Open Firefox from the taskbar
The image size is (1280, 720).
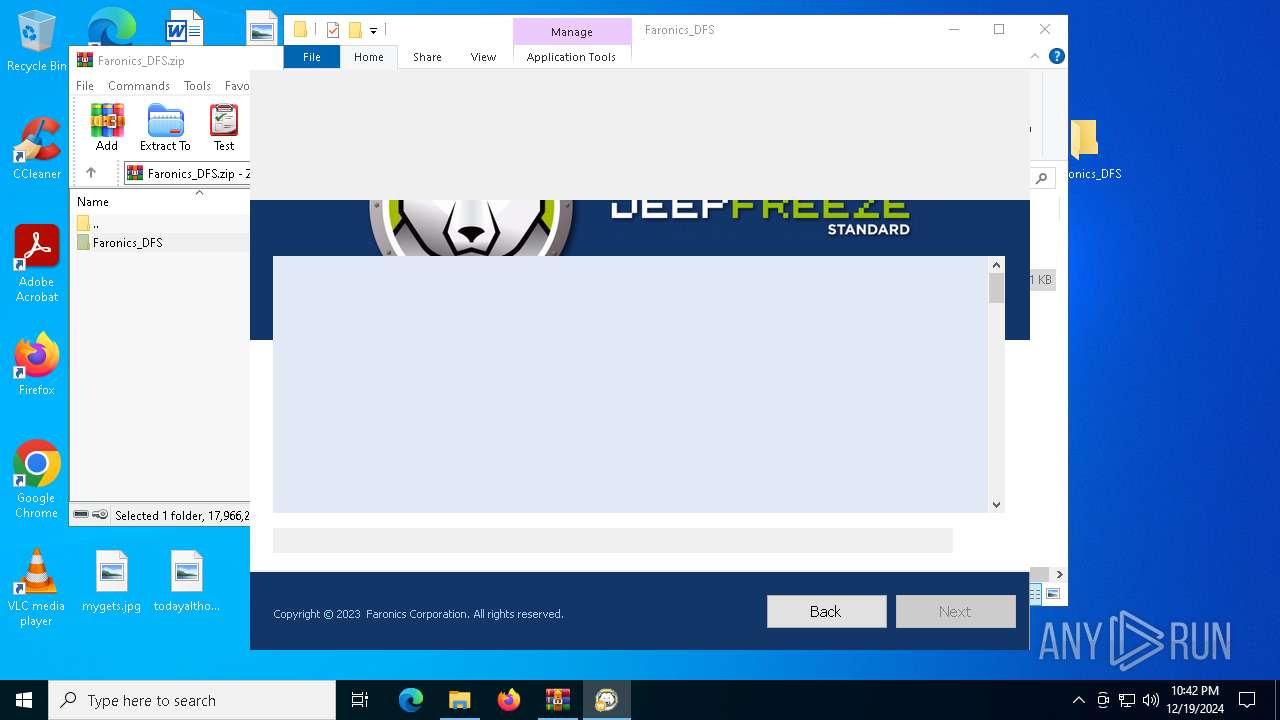(509, 700)
